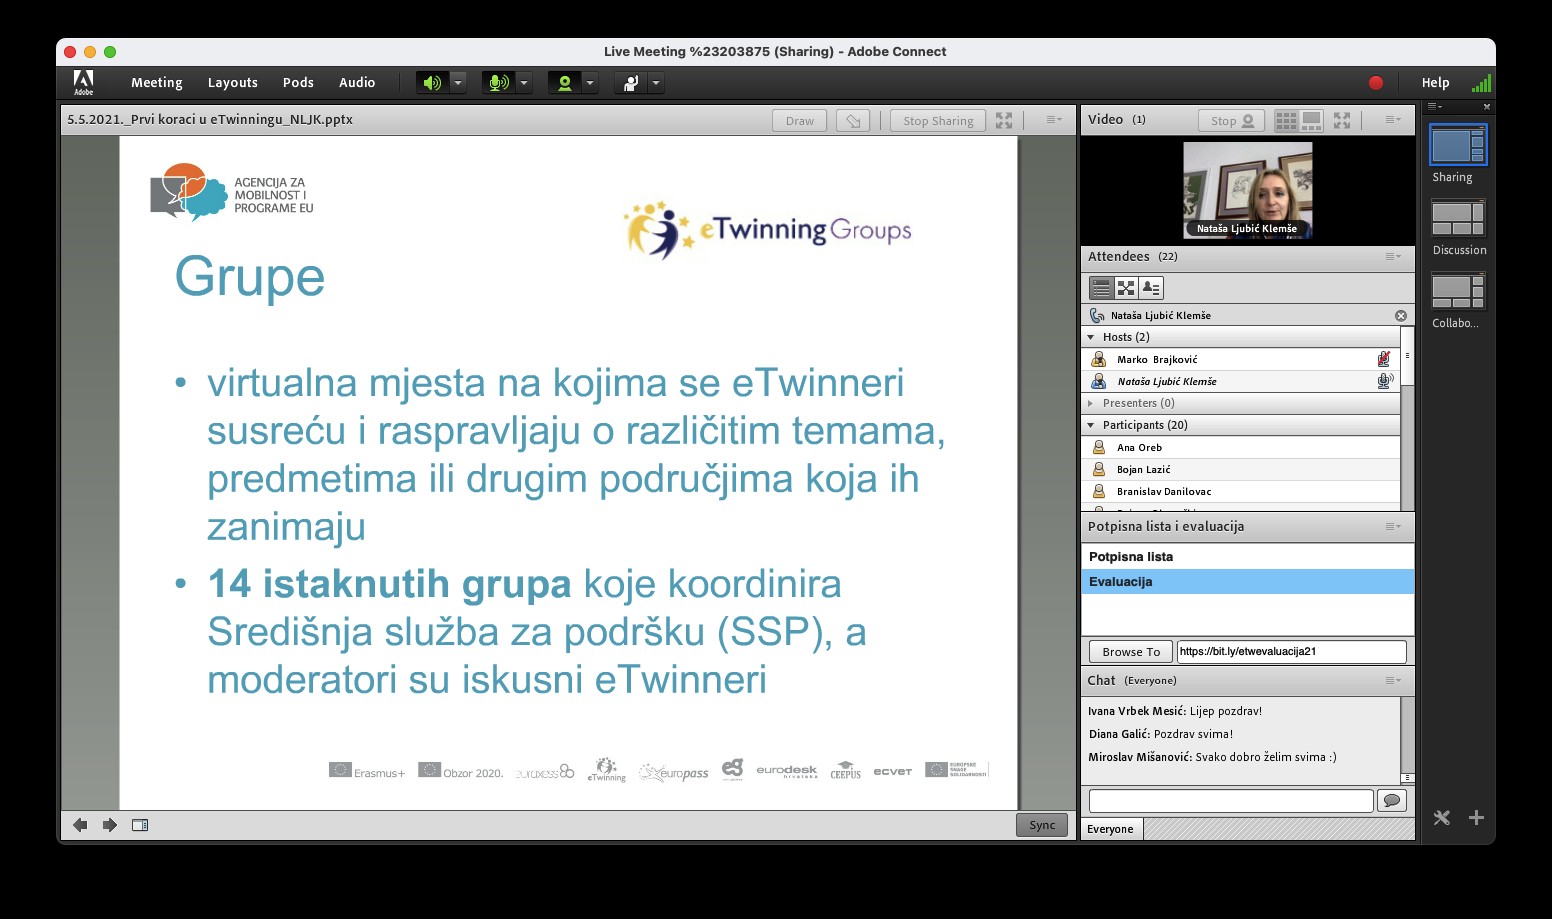This screenshot has width=1552, height=919.
Task: Switch to the Sharing layout thumbnail
Action: tap(1458, 146)
